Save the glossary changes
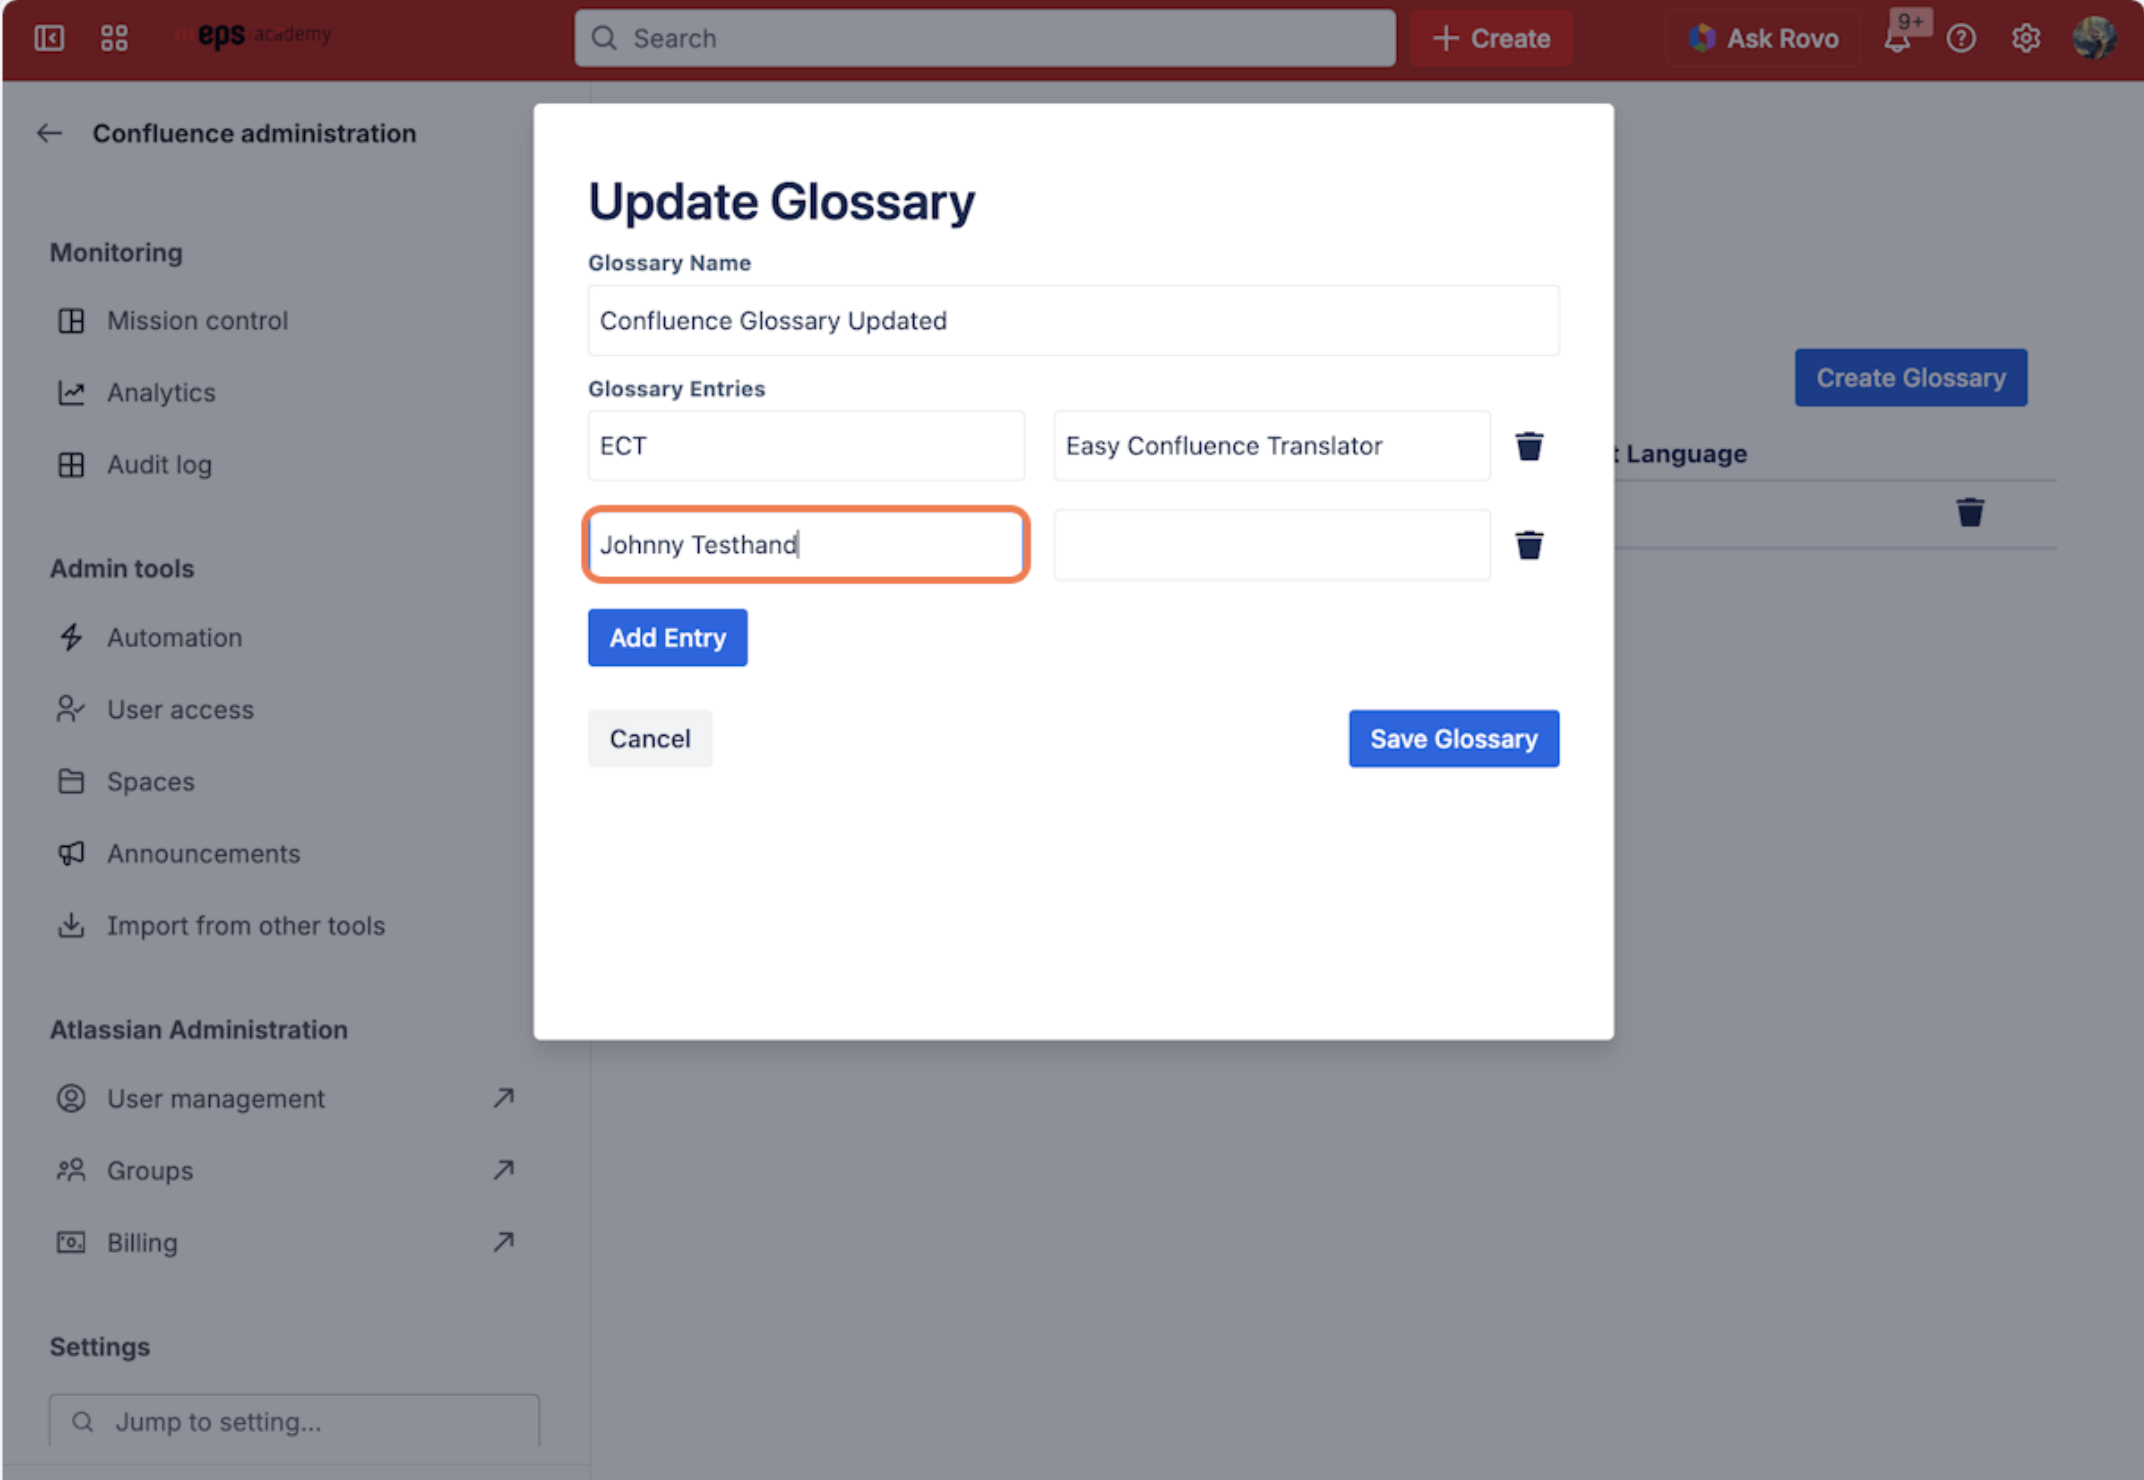The height and width of the screenshot is (1480, 2144). 1453,739
